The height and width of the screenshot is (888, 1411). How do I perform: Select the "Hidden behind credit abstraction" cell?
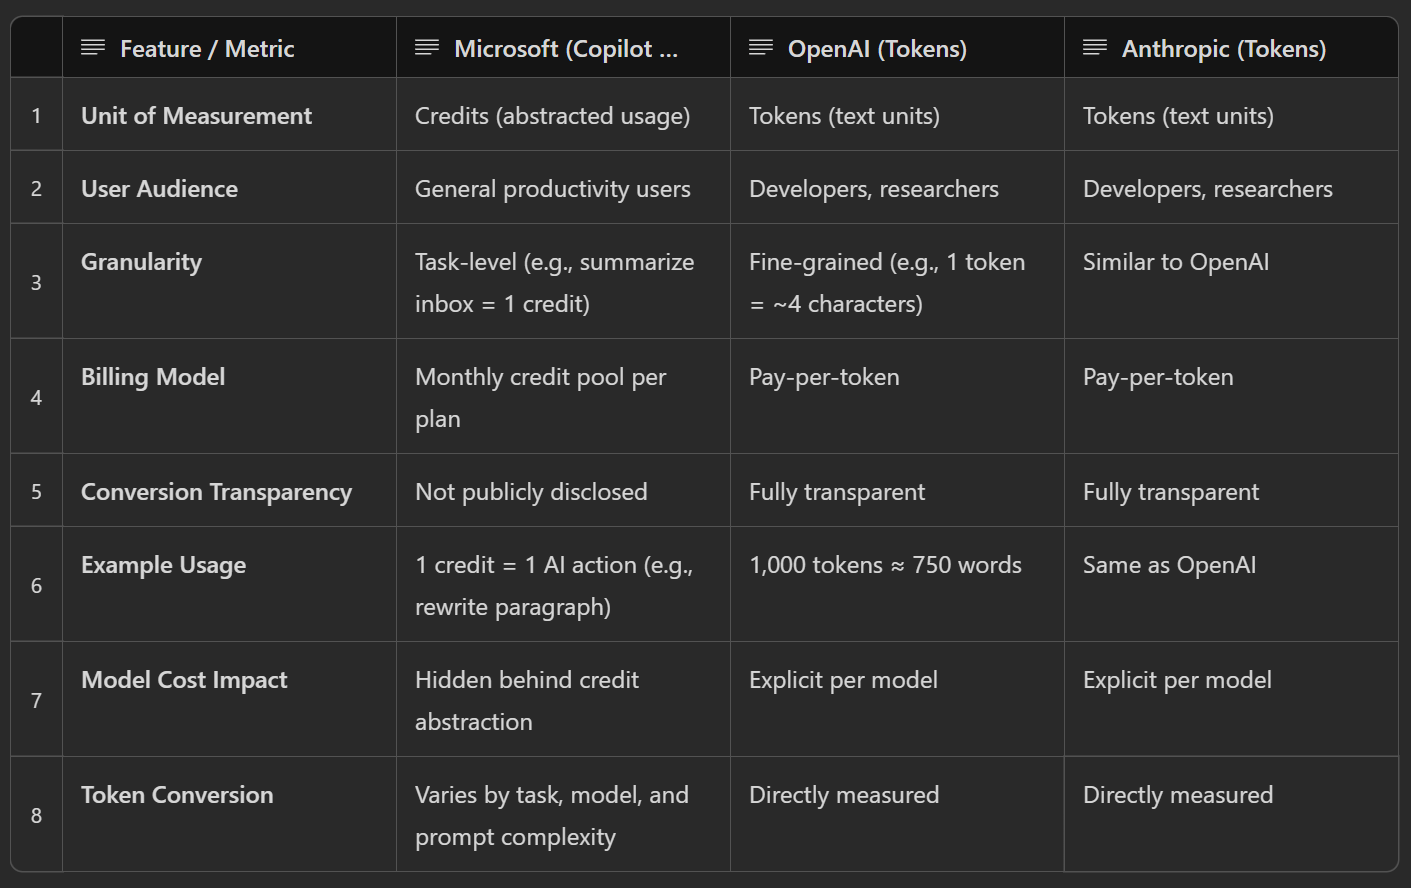coord(527,700)
